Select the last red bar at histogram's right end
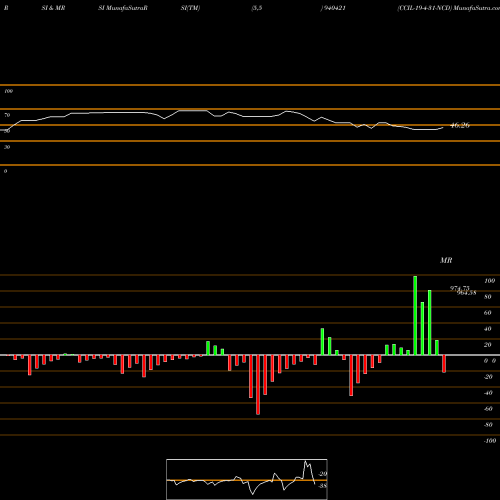Screen dimensions: 500x500 tap(444, 364)
